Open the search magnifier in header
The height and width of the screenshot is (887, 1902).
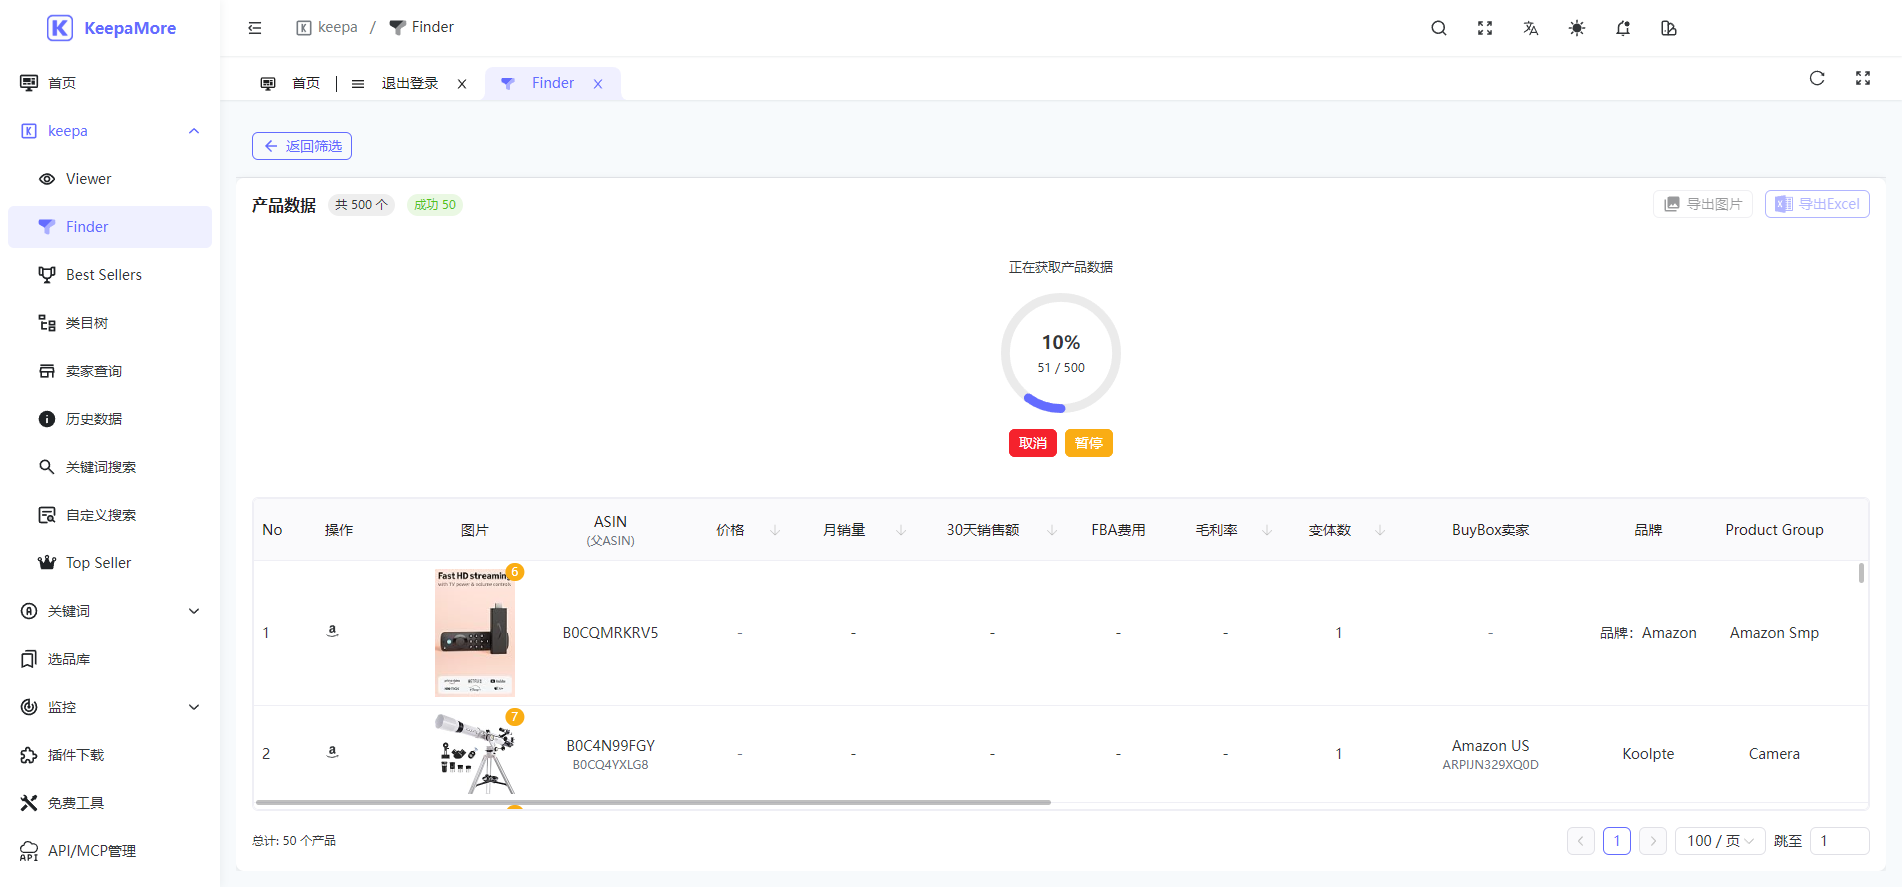tap(1439, 28)
